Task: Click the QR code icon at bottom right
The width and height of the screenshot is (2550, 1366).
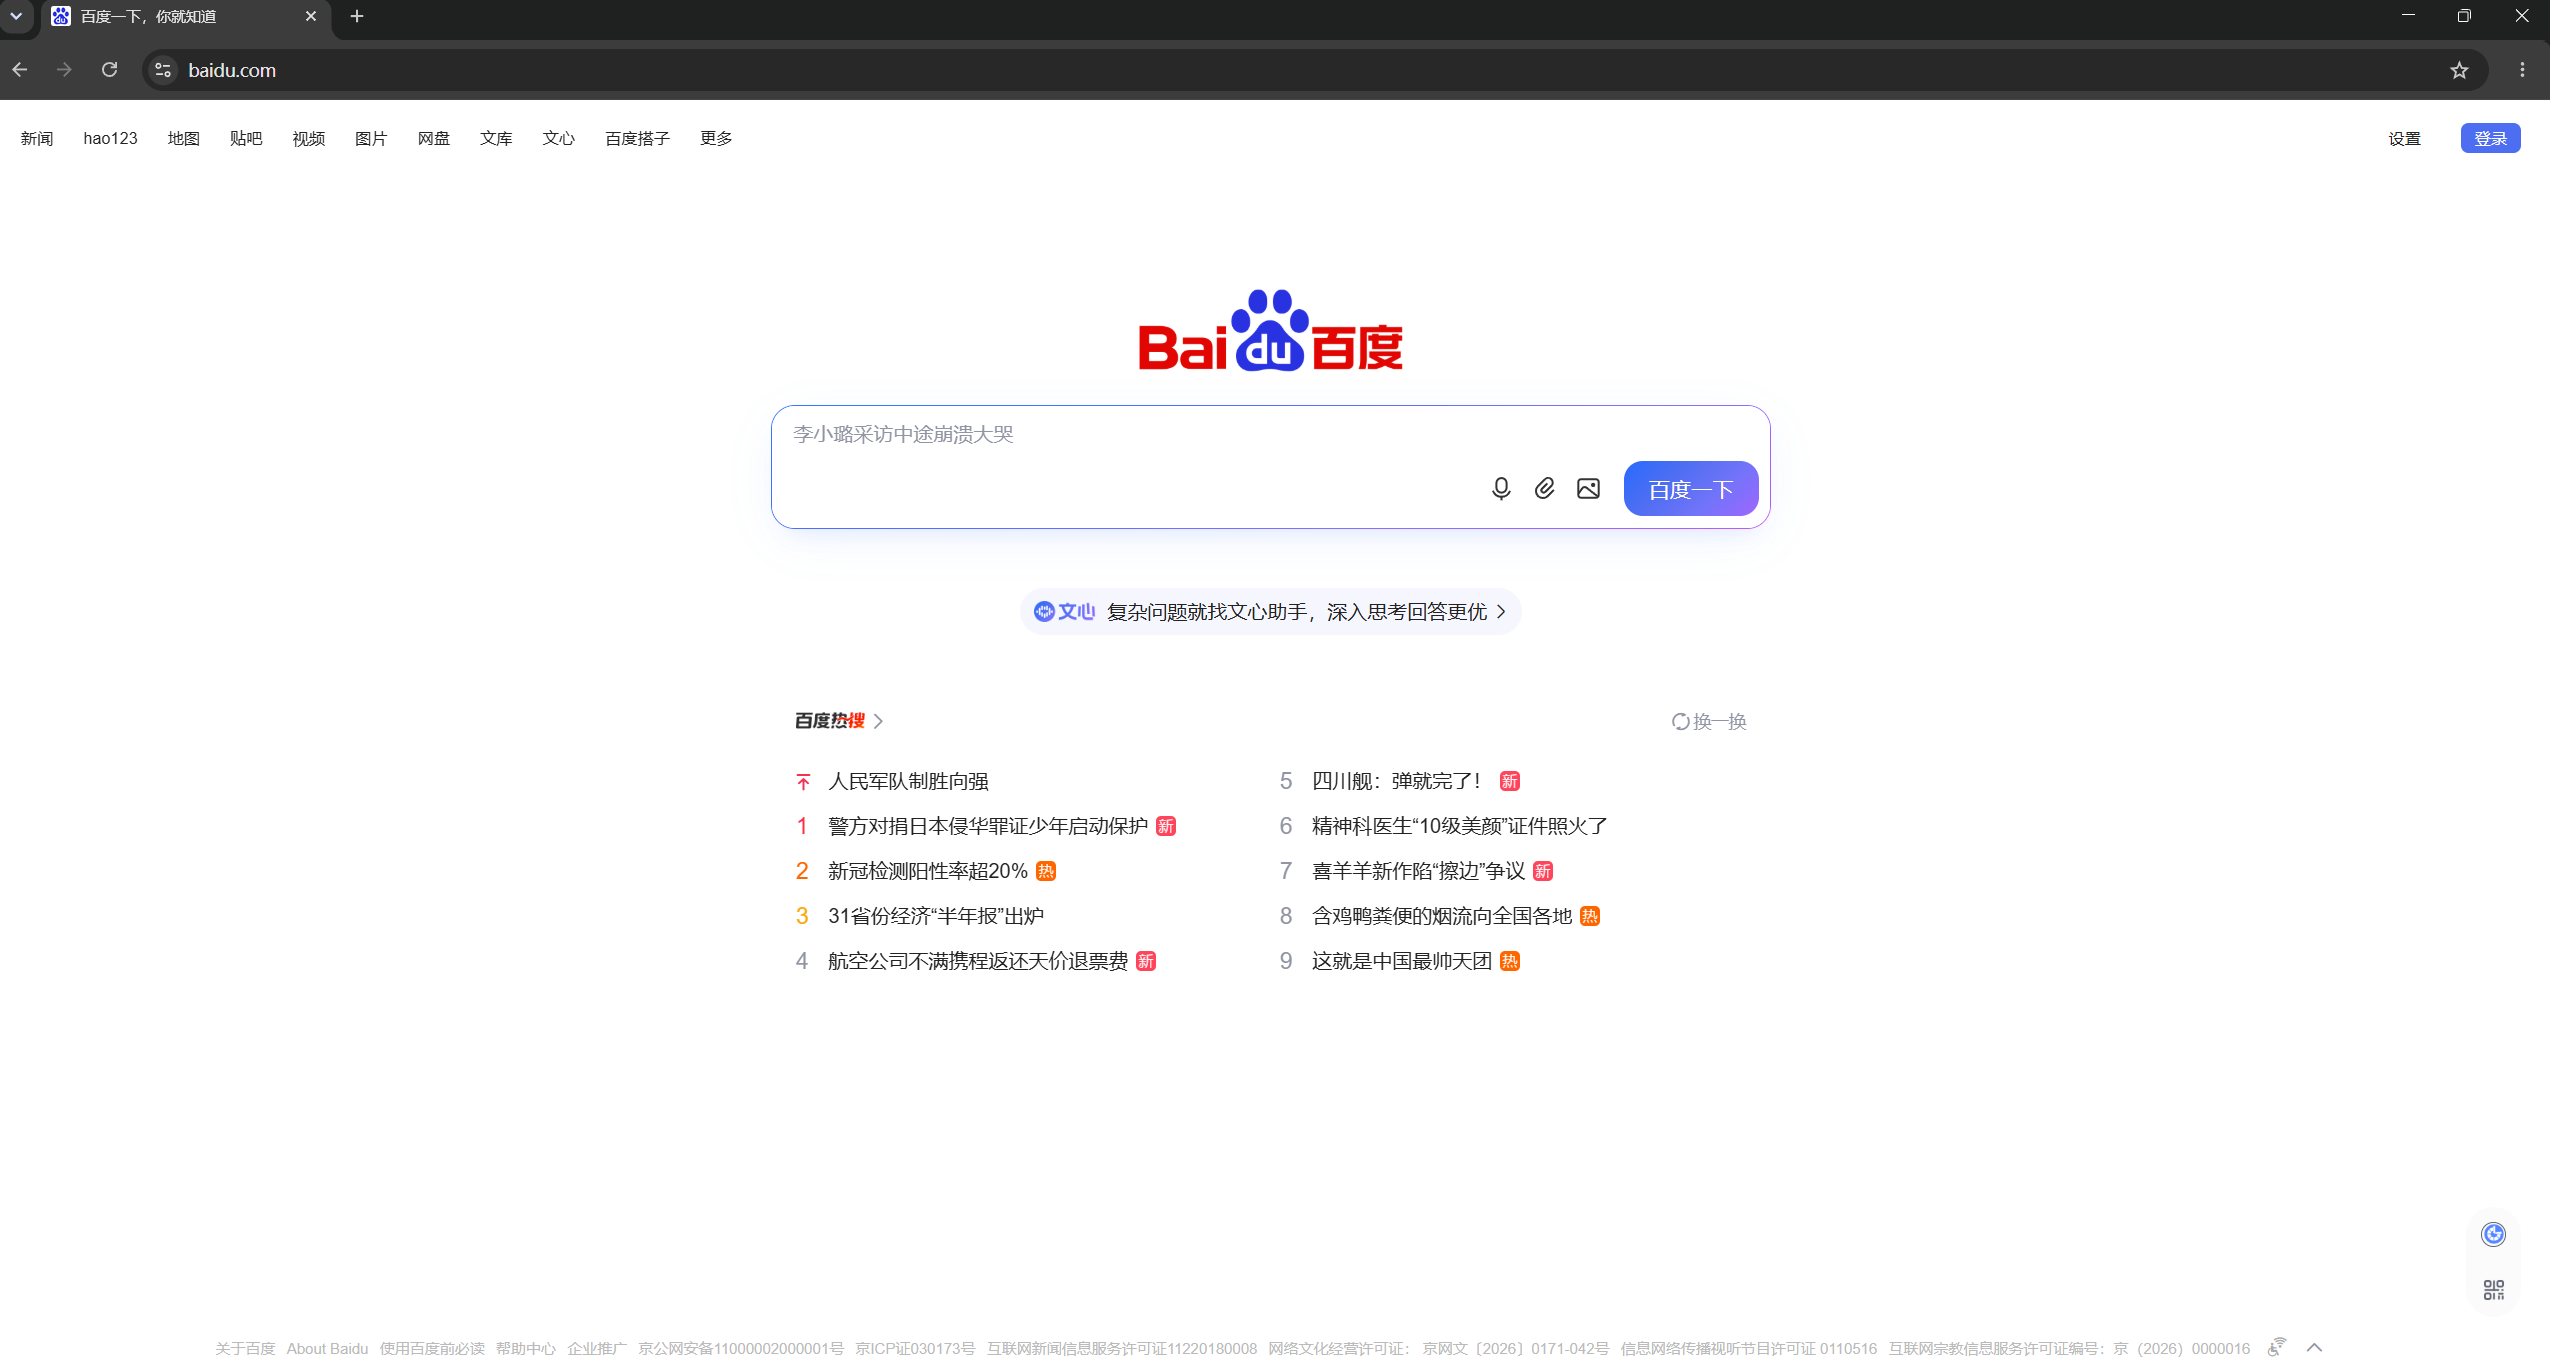Action: coord(2493,1289)
